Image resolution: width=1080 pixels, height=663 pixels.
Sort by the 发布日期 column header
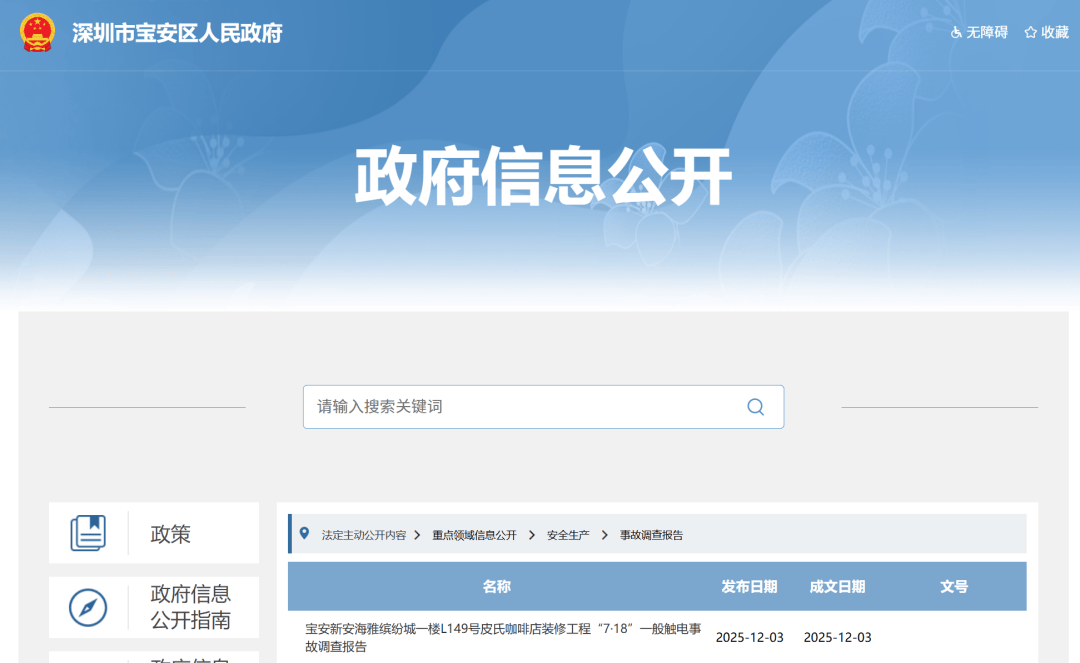click(x=748, y=587)
